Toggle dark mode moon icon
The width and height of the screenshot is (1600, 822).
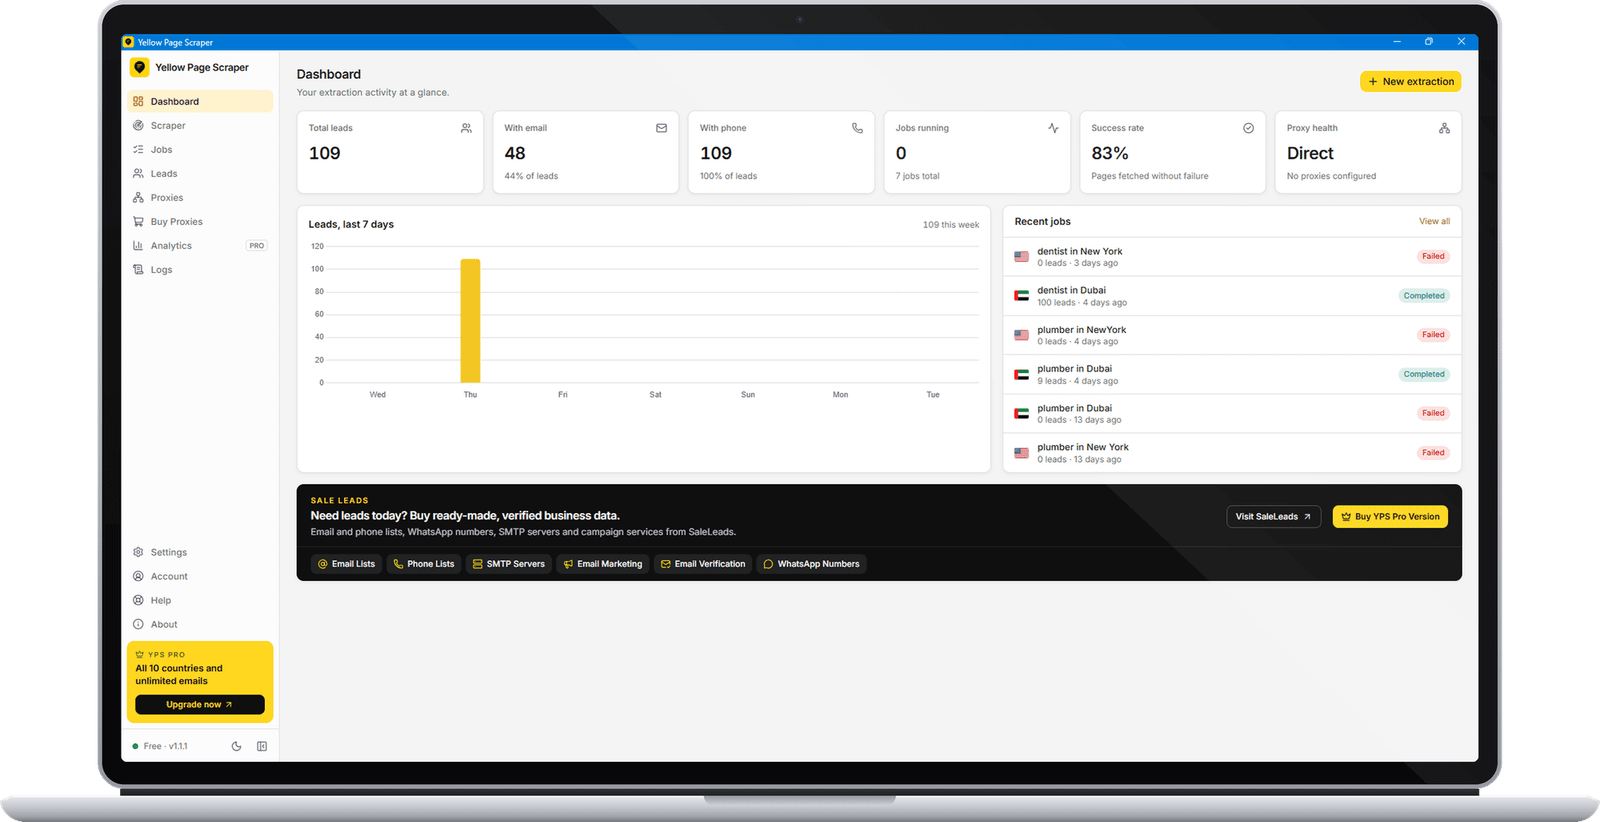click(236, 746)
